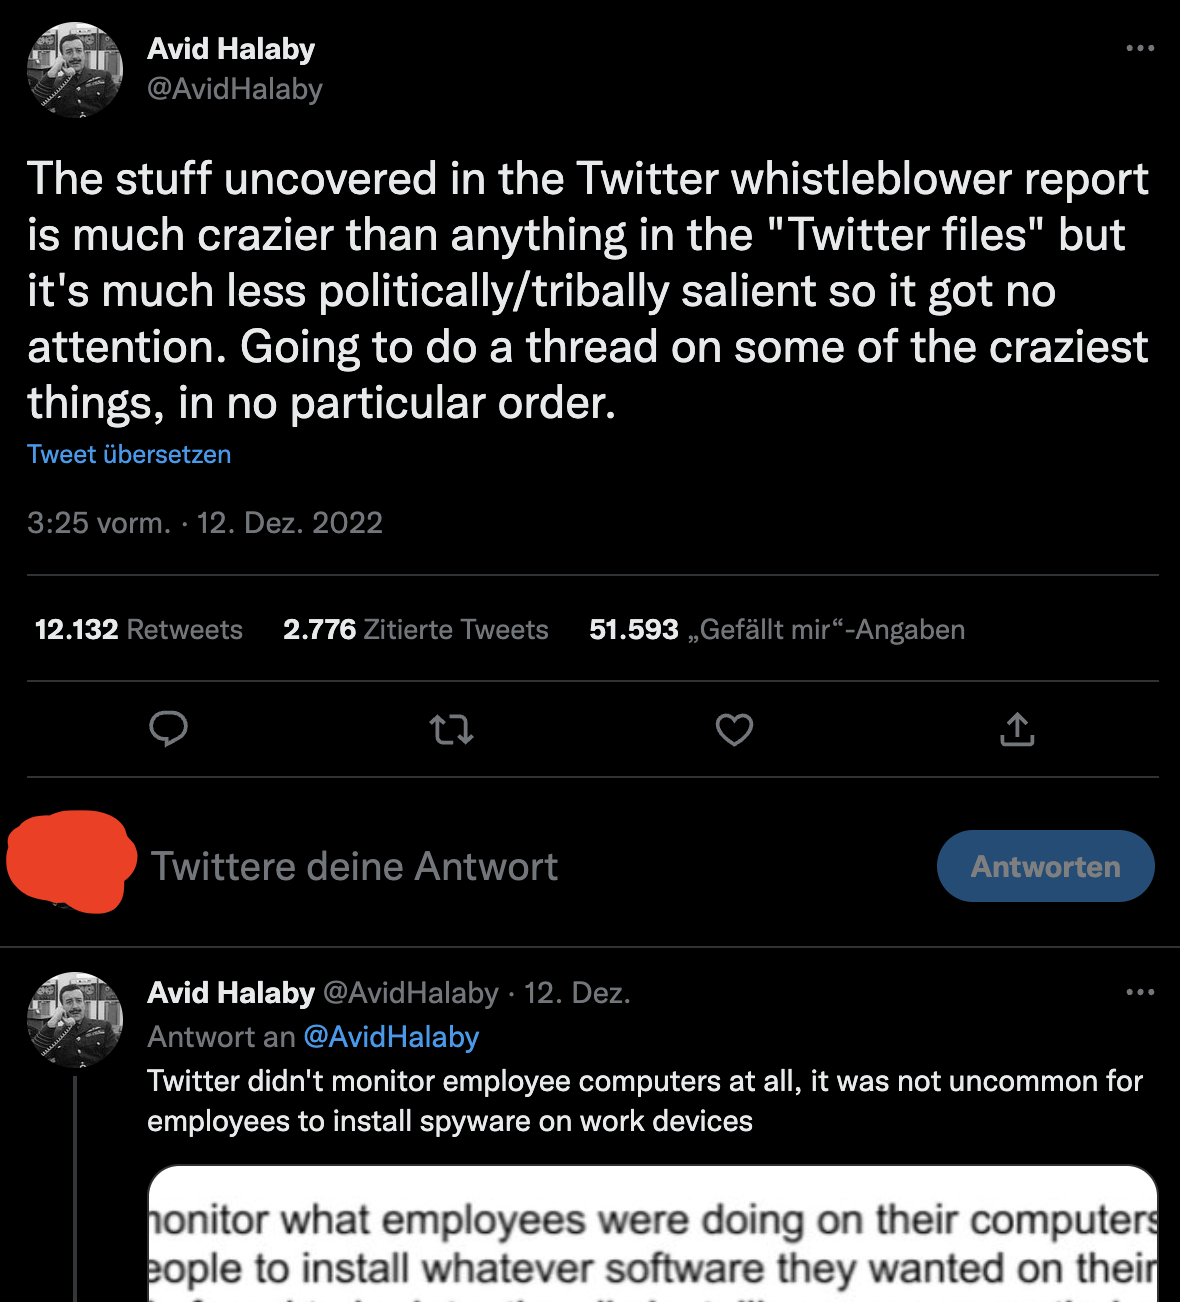Show the 51.593 "Gefällt mir"-Angaben

[776, 629]
